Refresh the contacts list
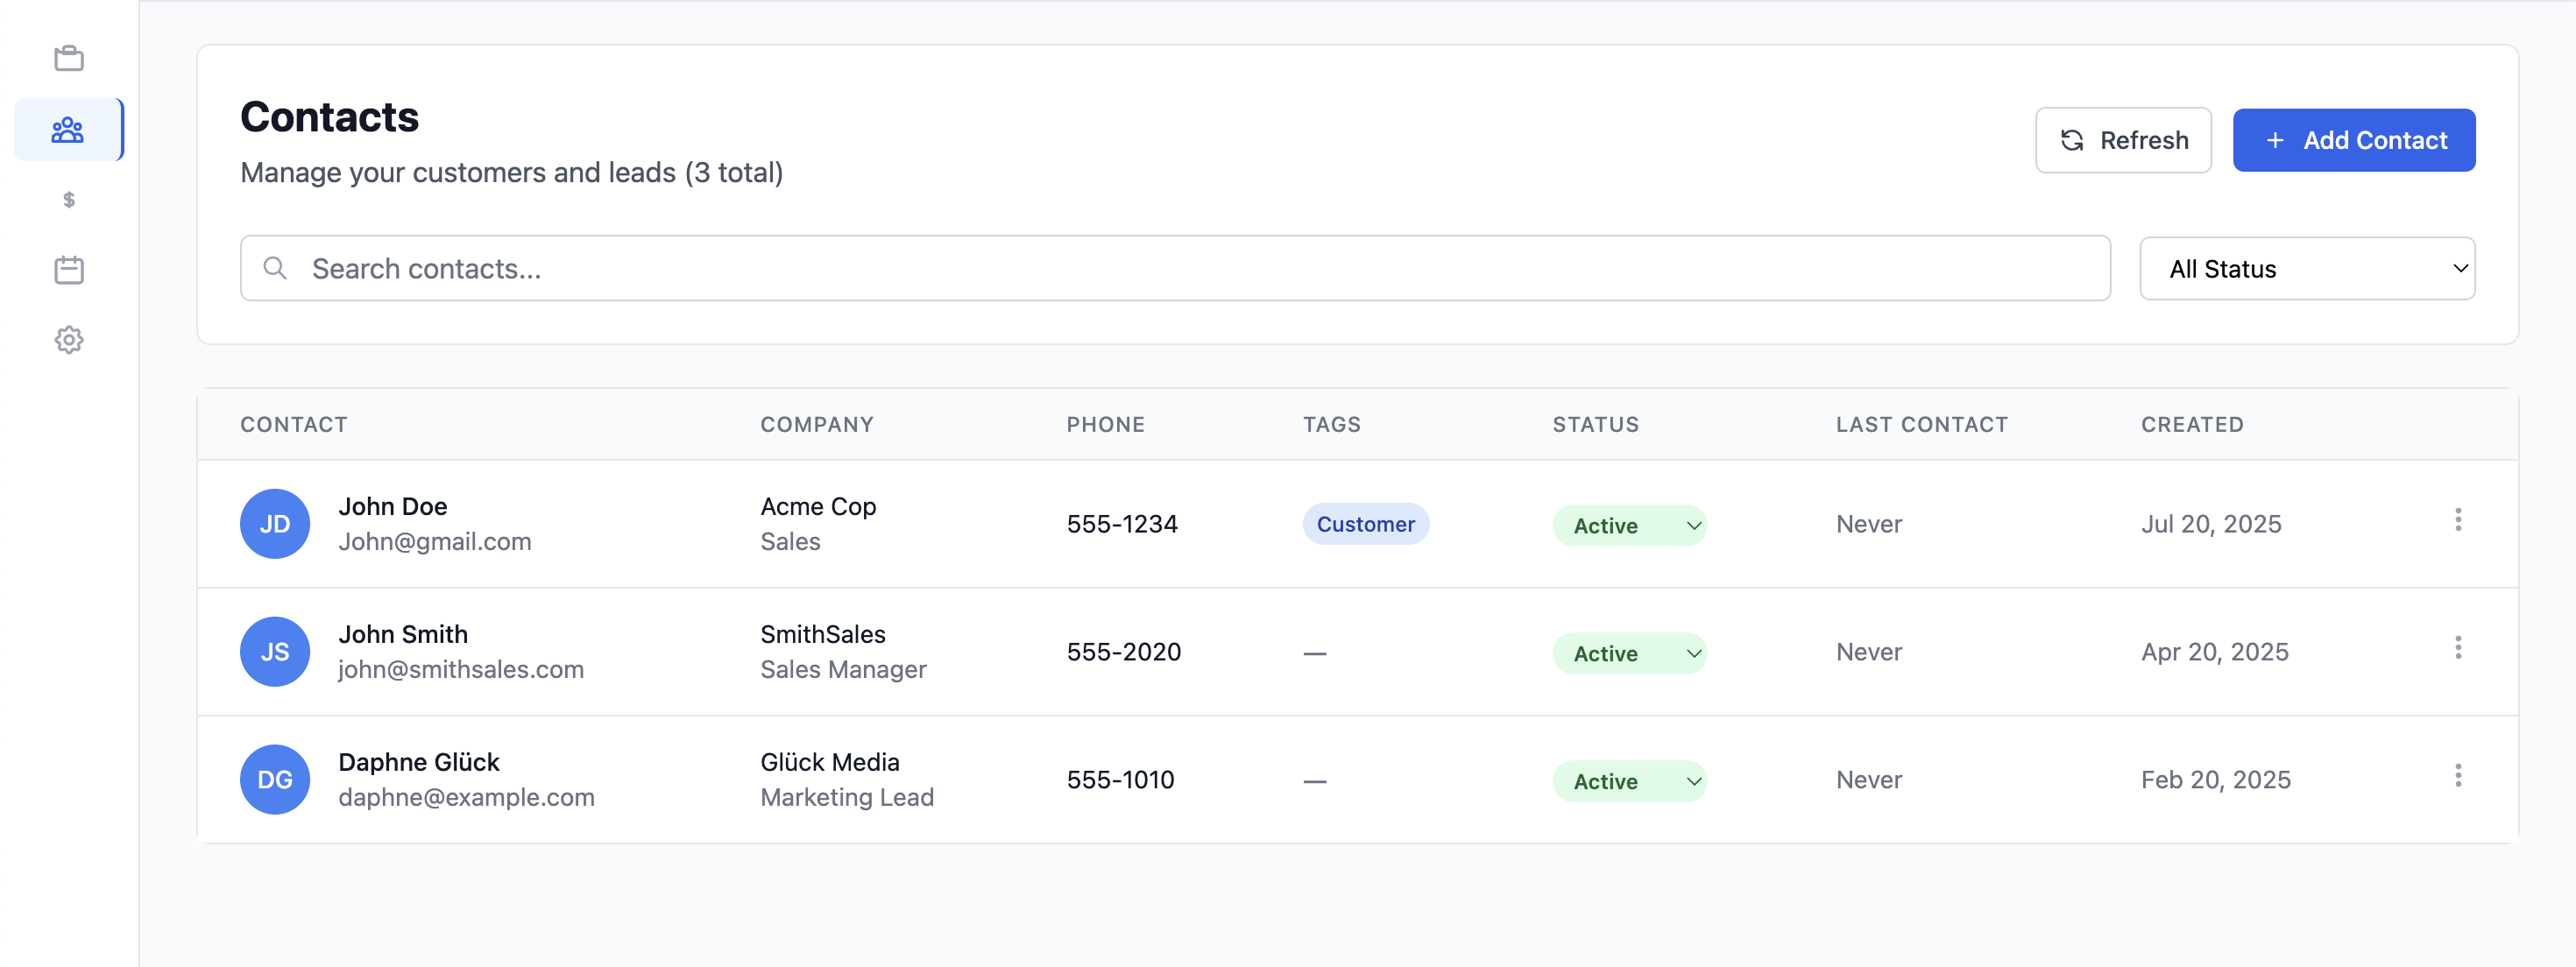The width and height of the screenshot is (2576, 967). click(x=2123, y=140)
